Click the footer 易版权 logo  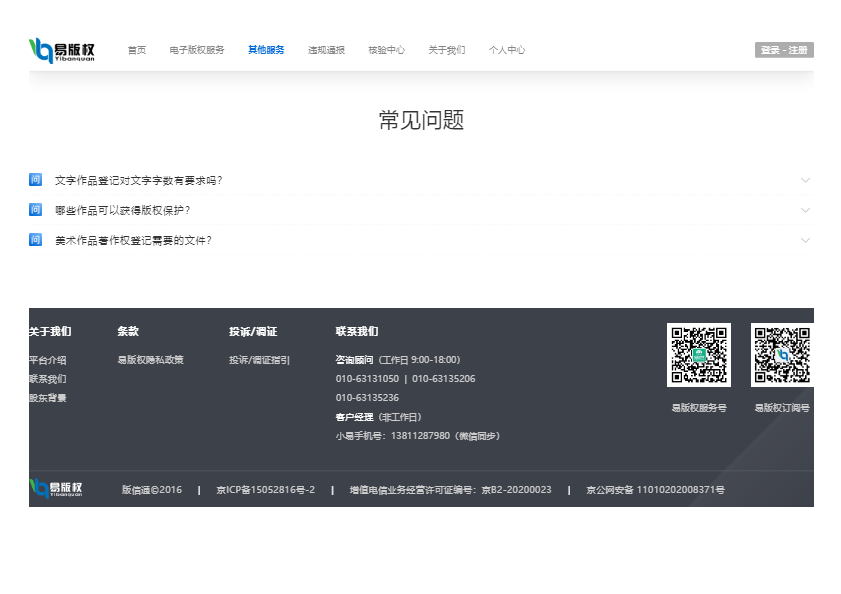[x=56, y=488]
